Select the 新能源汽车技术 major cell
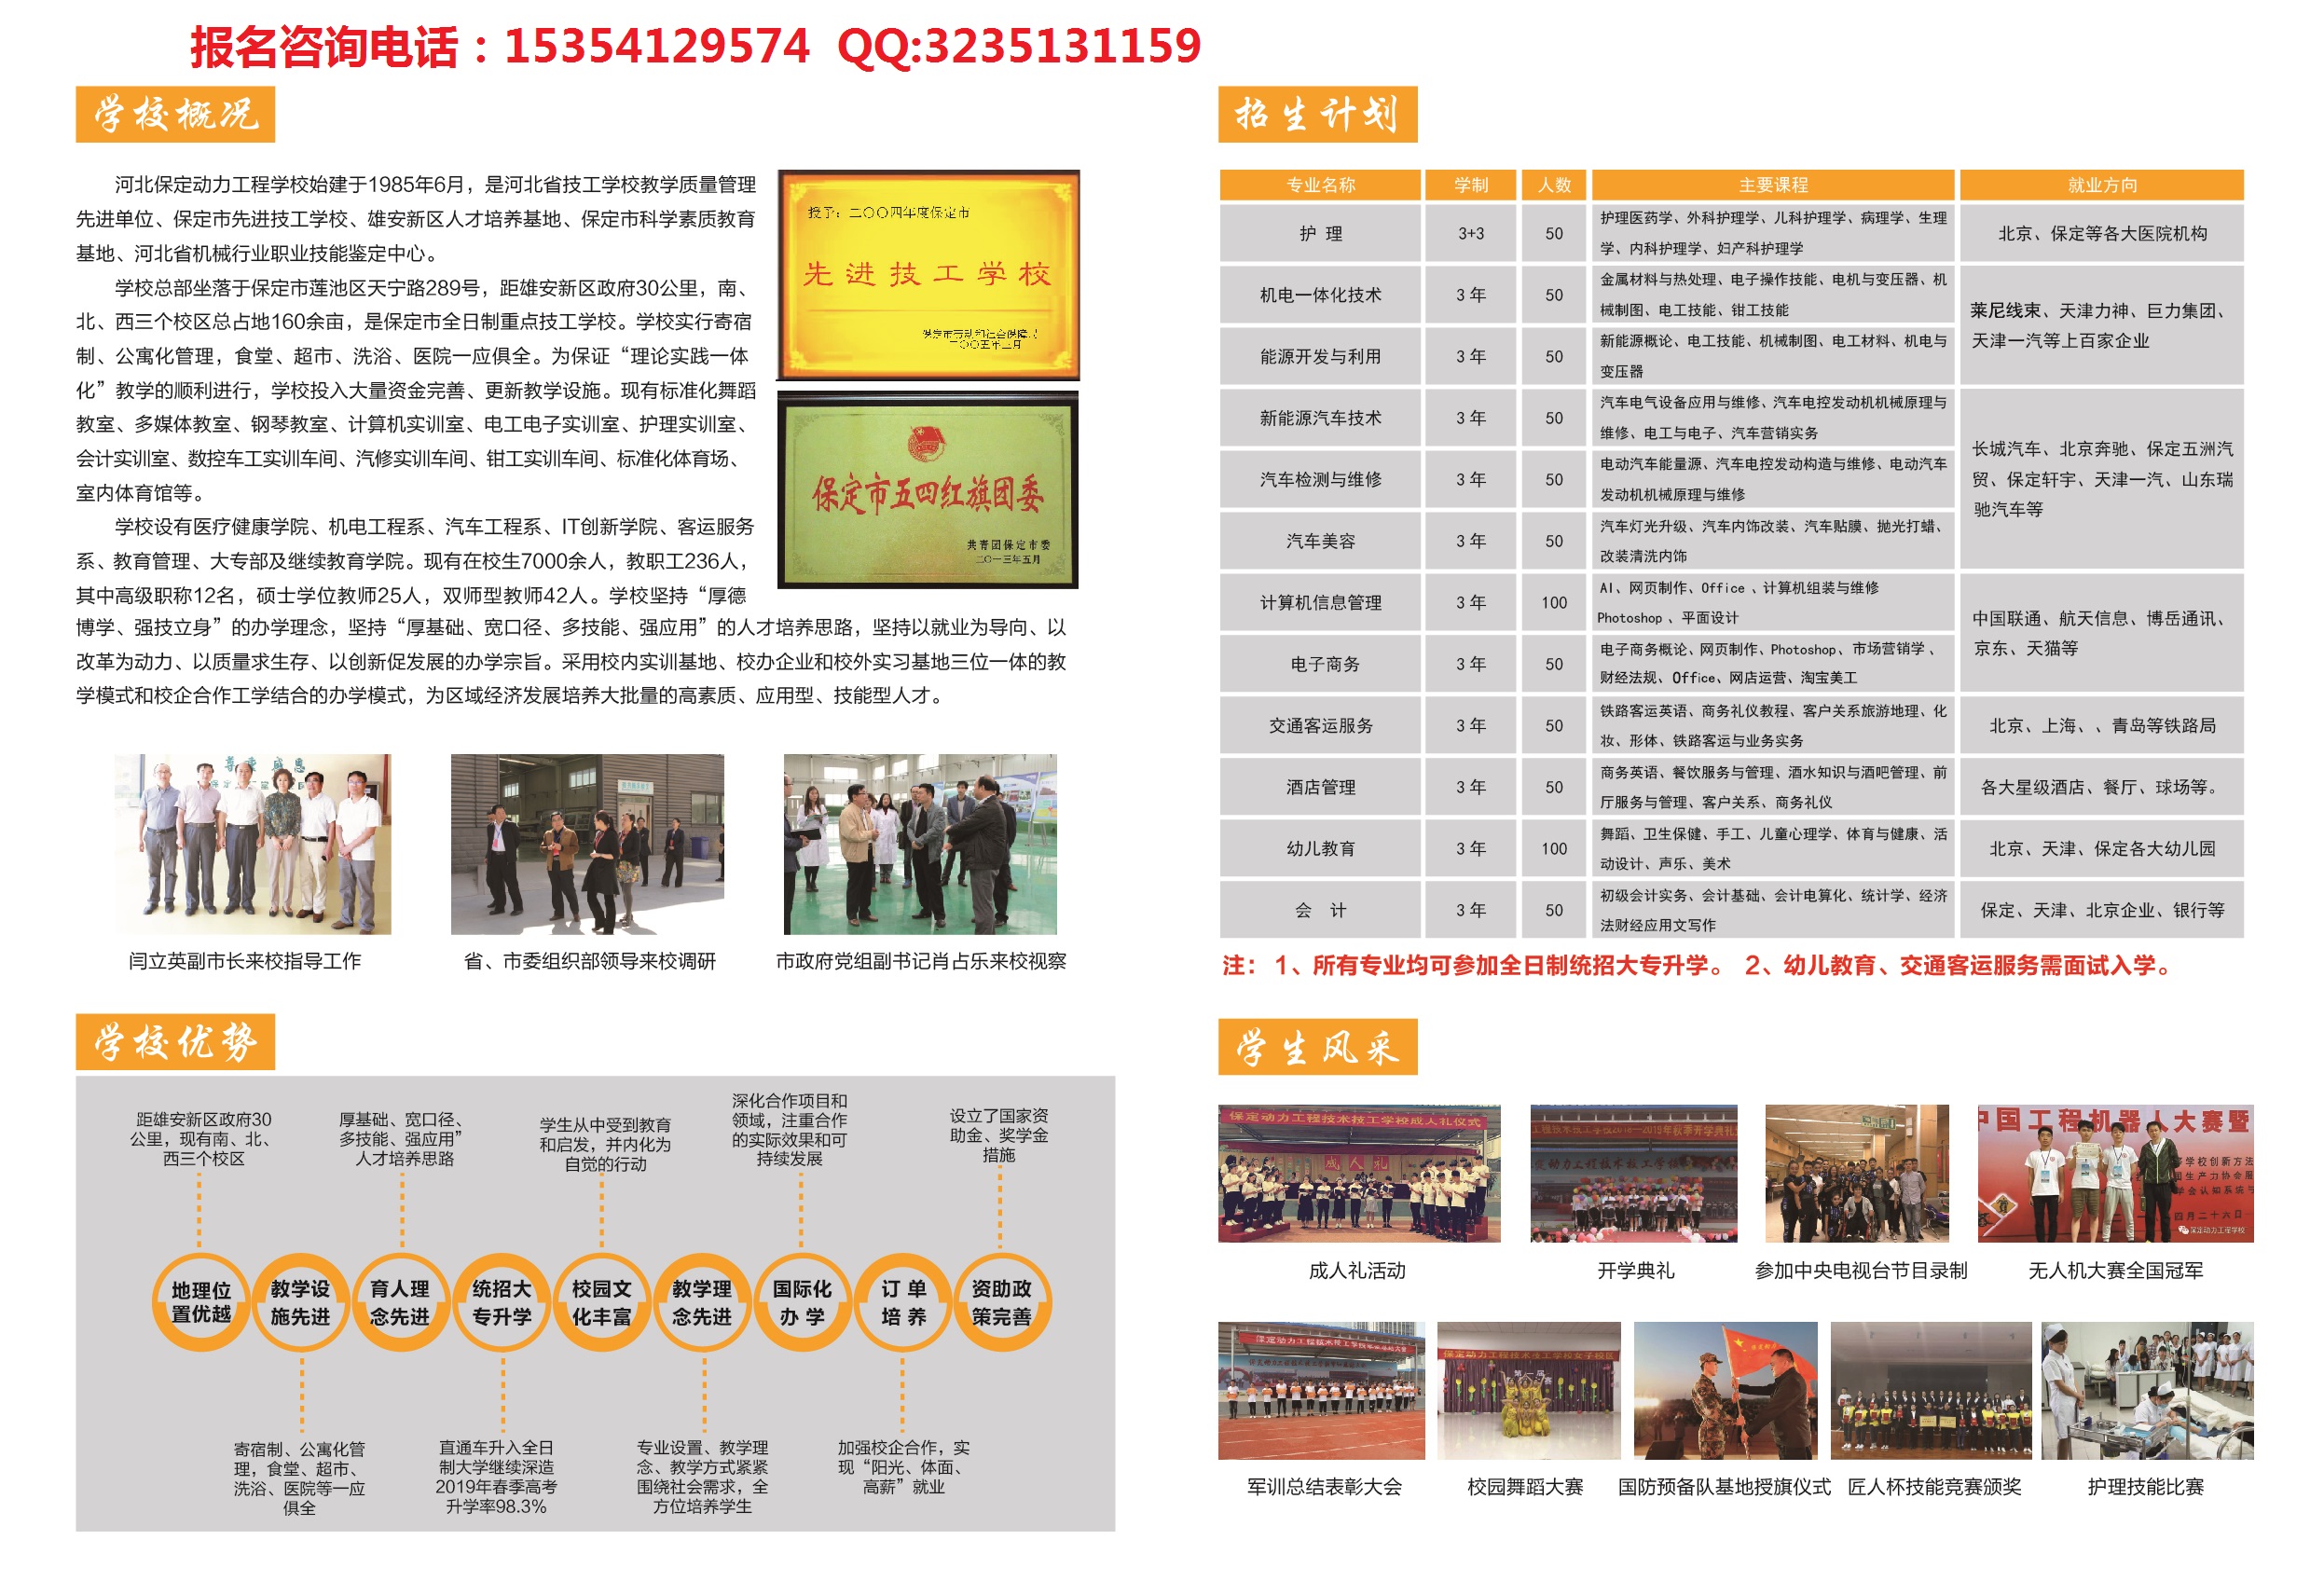The image size is (2324, 1581). 1320,418
